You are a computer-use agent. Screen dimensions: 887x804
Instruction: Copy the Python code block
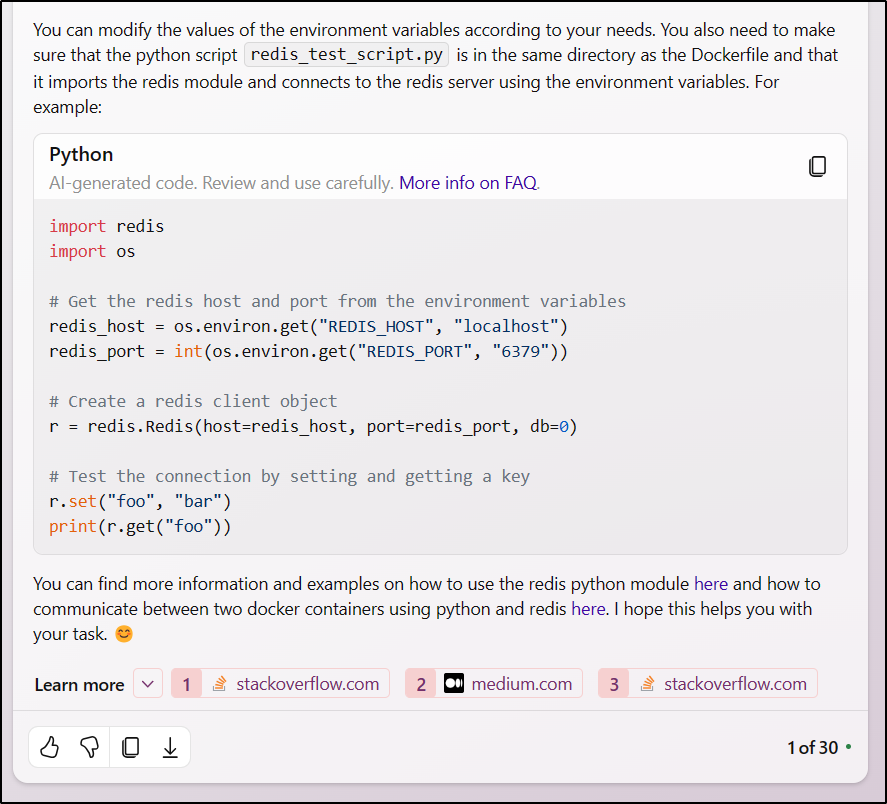[x=817, y=166]
